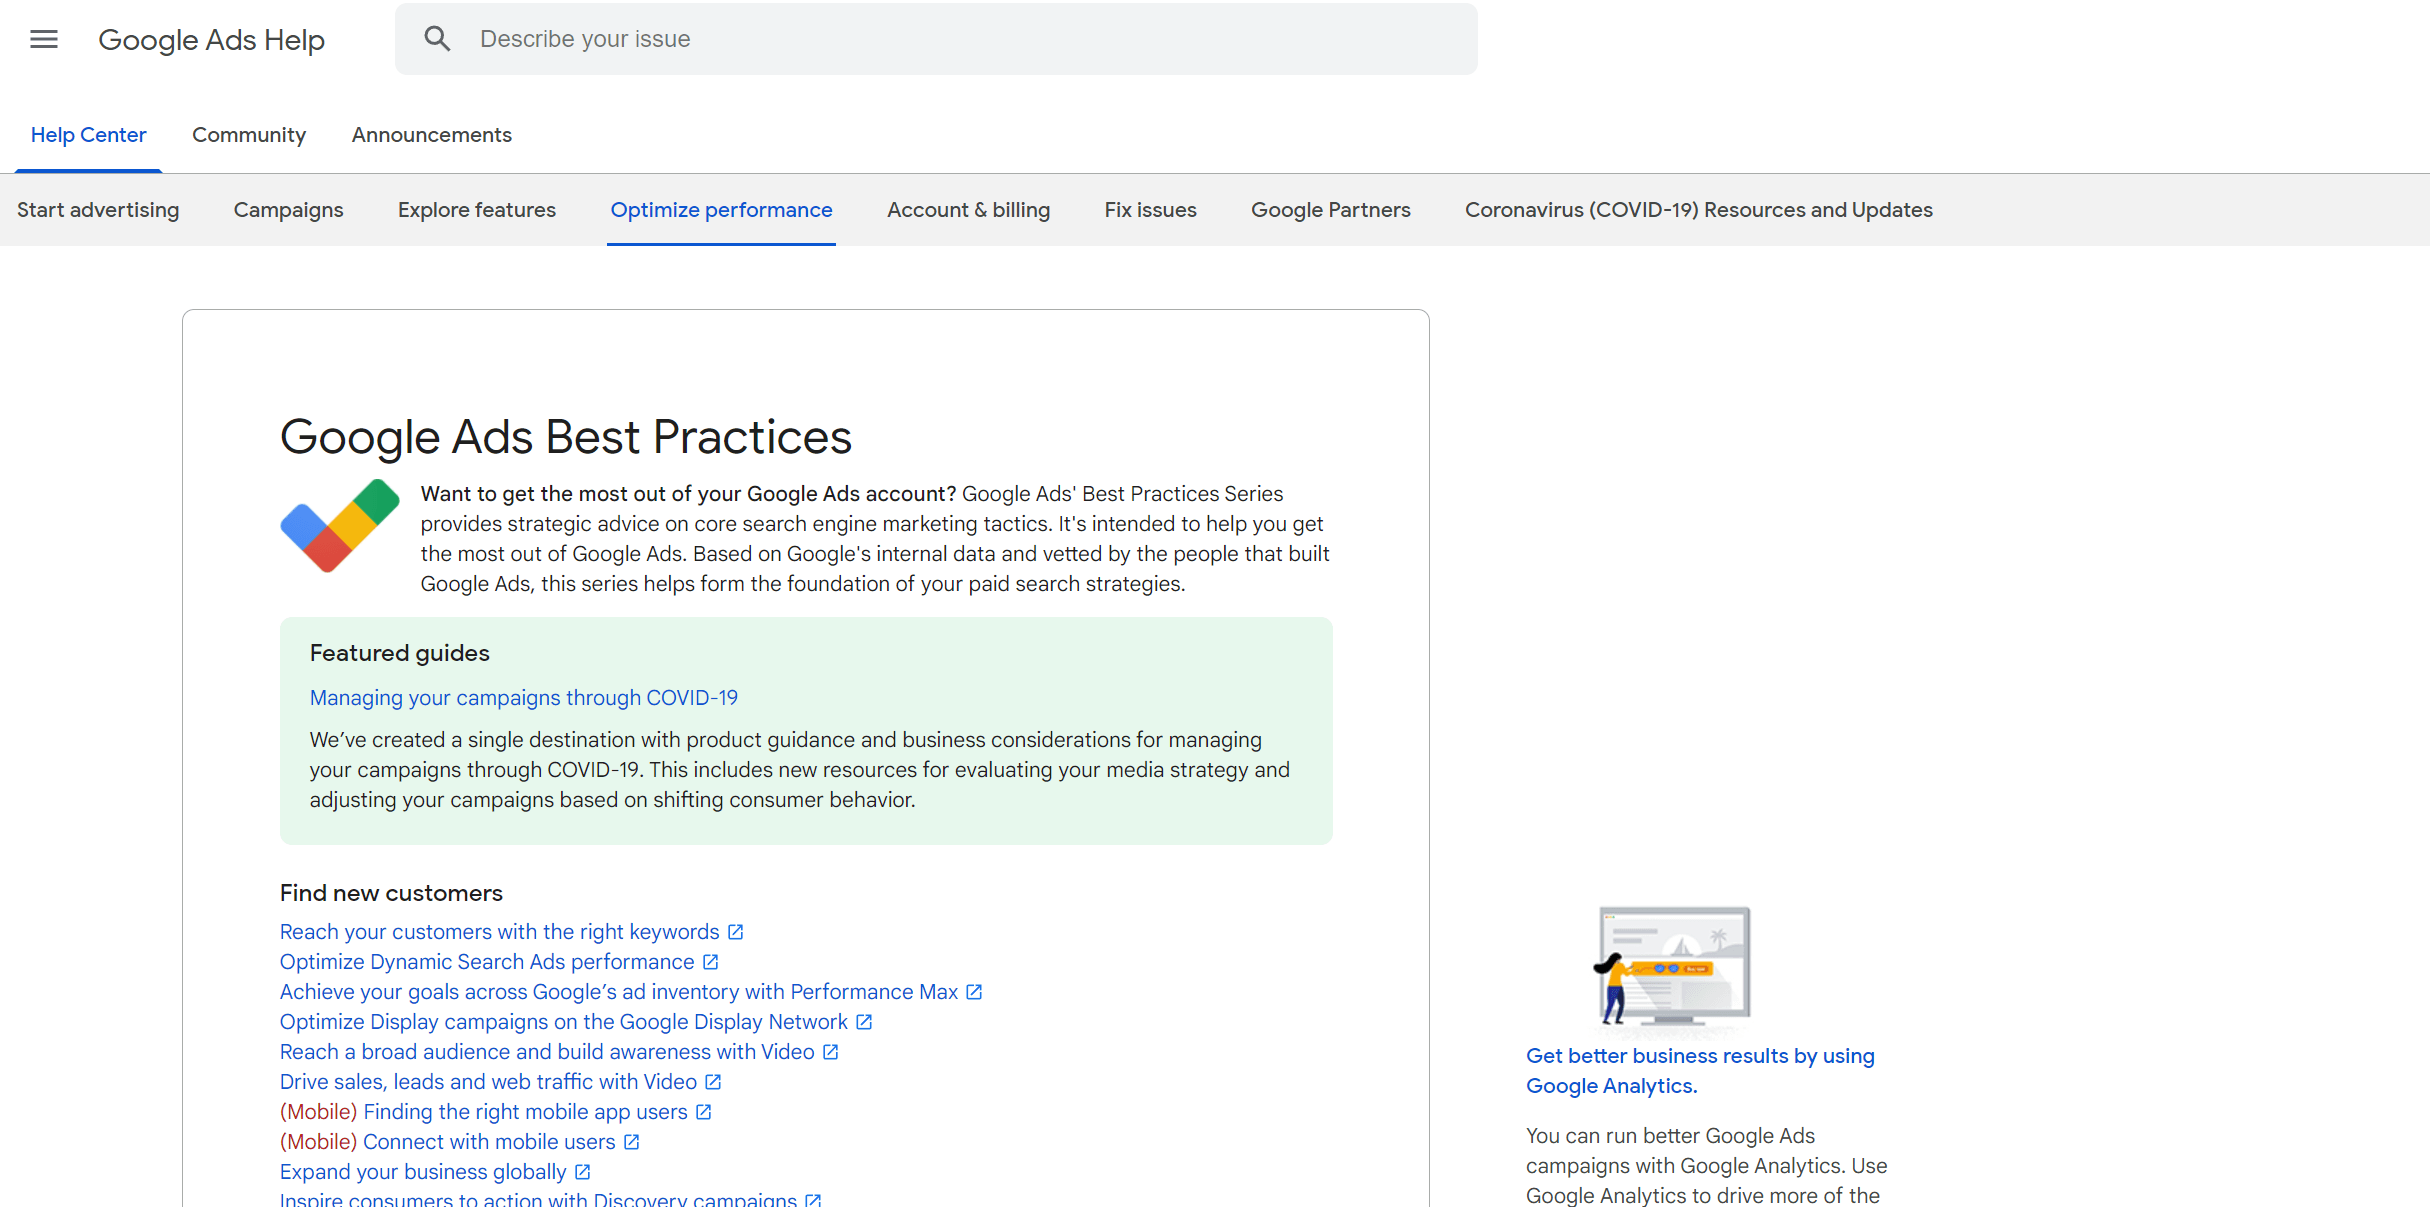Screen dimensions: 2430x1207
Task: Click the hamburger menu icon
Action: [43, 39]
